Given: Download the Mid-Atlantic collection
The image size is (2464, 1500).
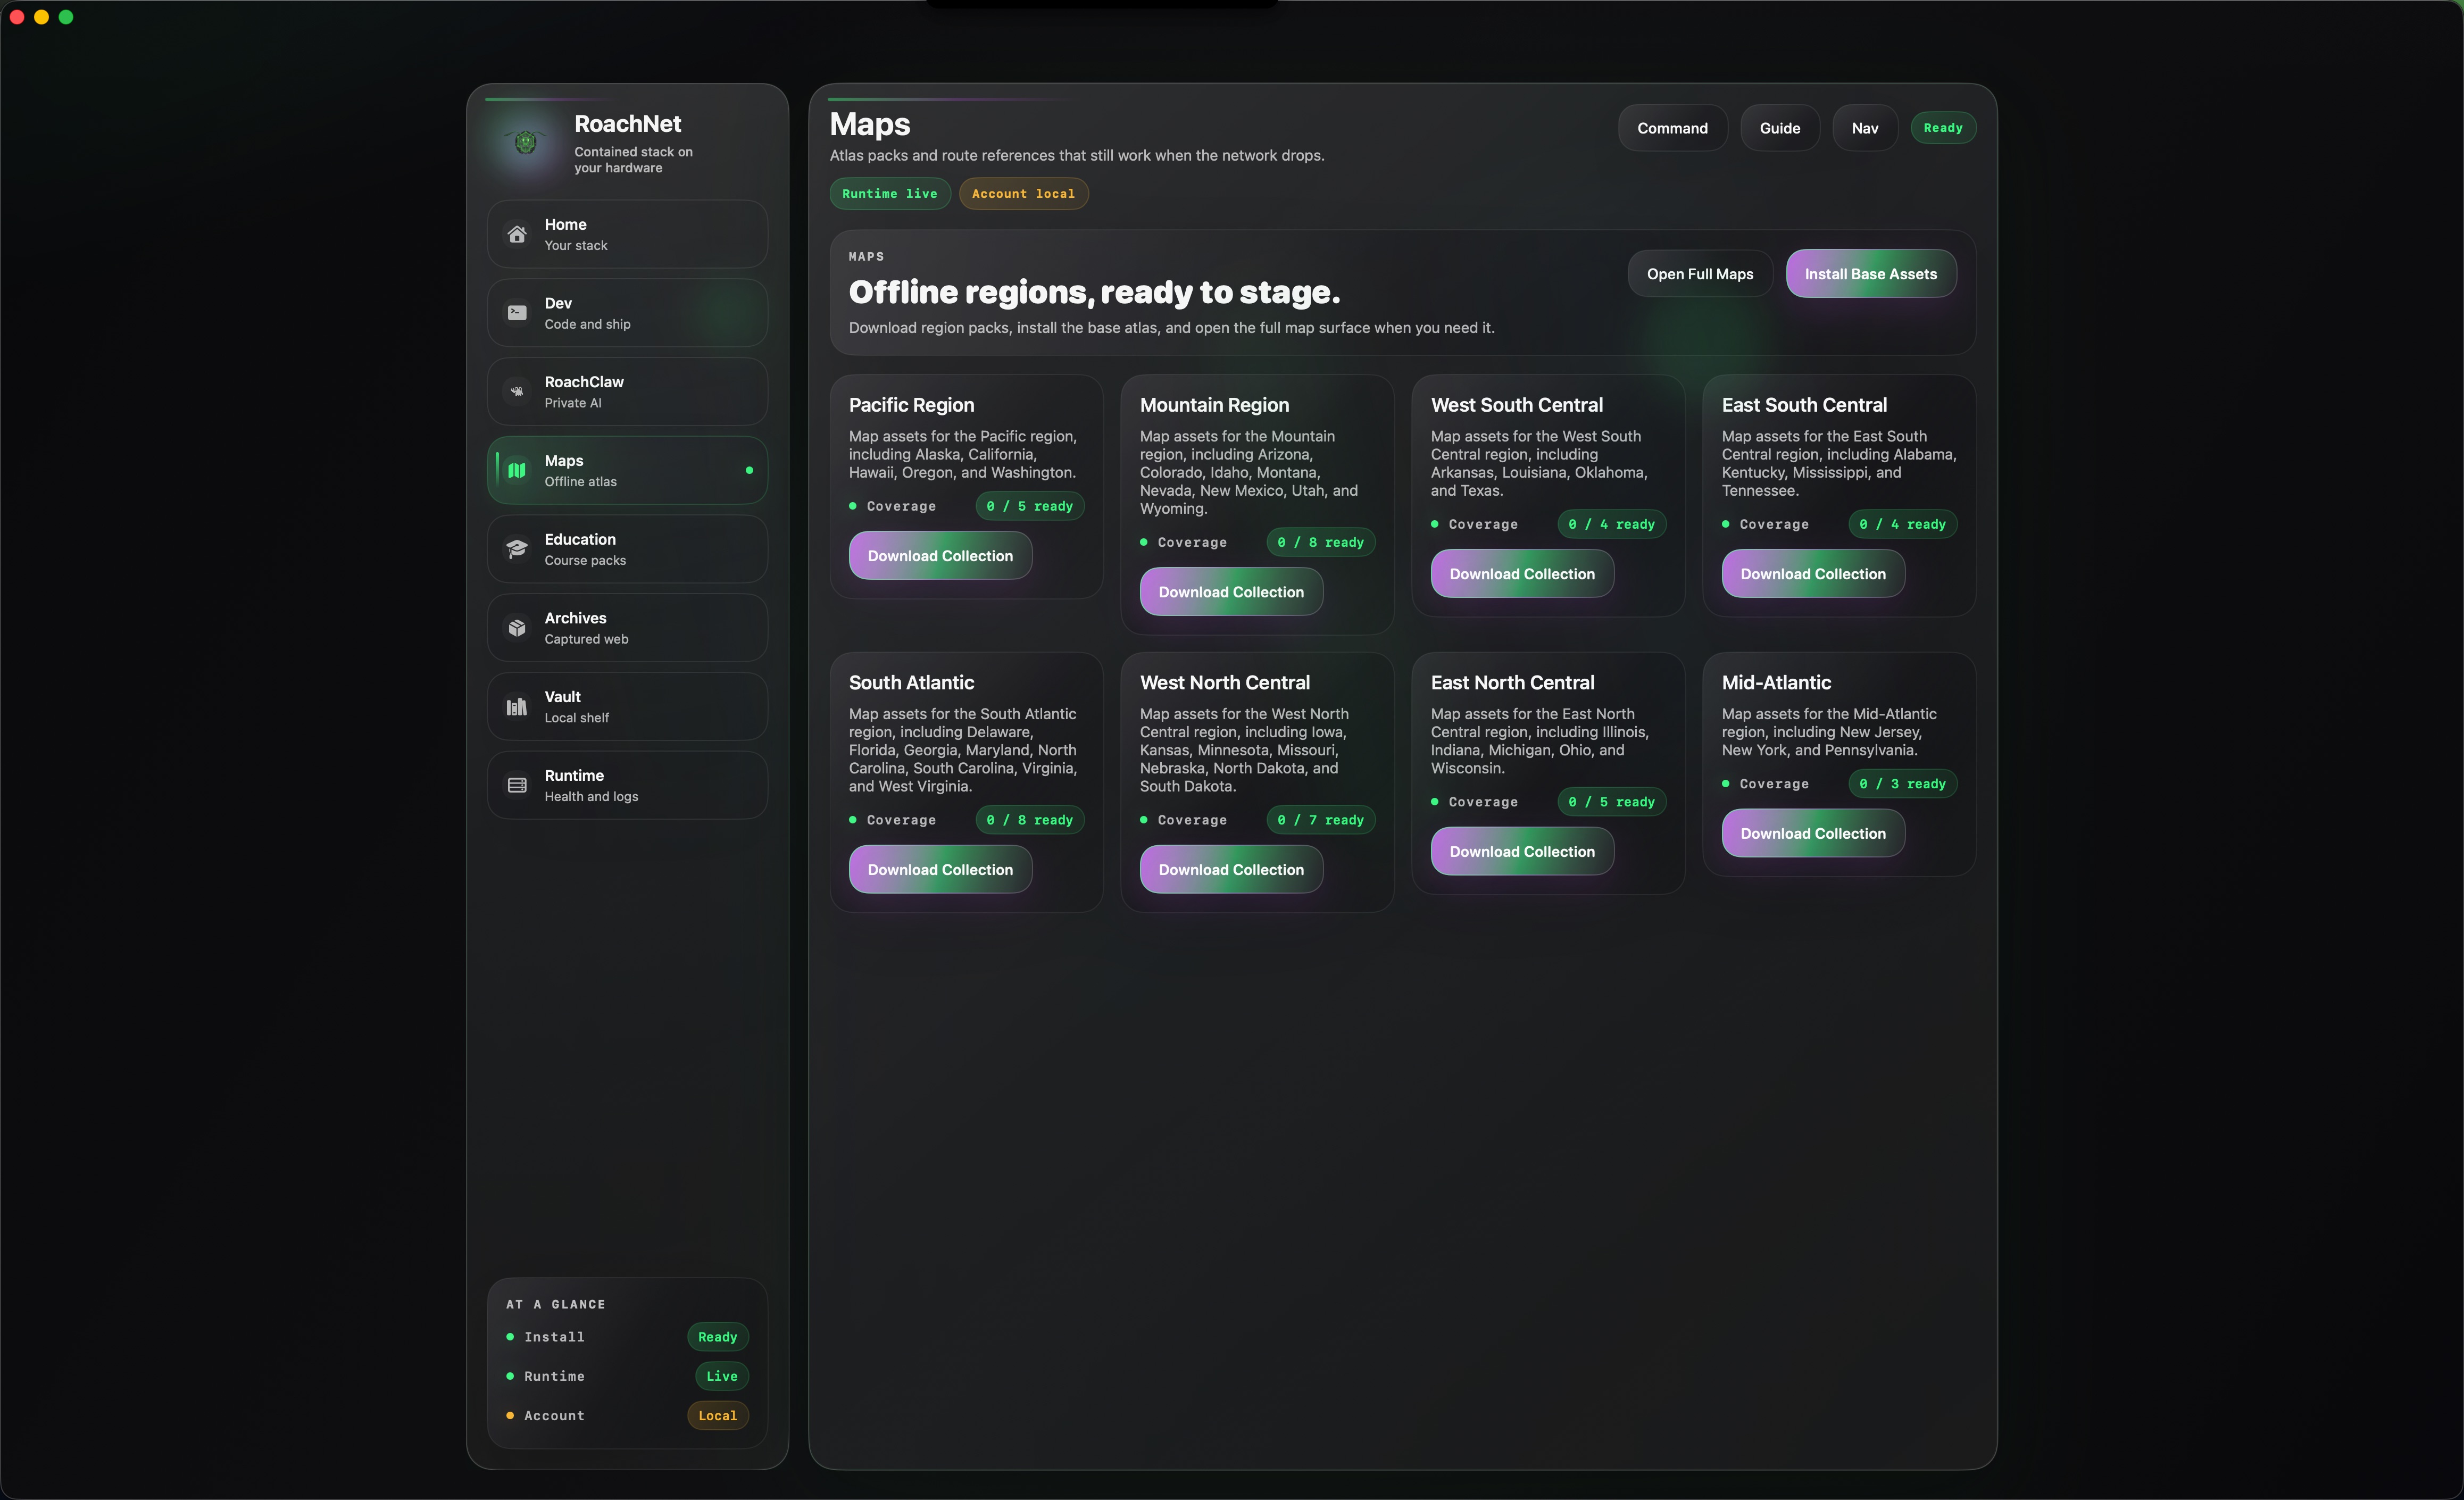Looking at the screenshot, I should [1812, 834].
